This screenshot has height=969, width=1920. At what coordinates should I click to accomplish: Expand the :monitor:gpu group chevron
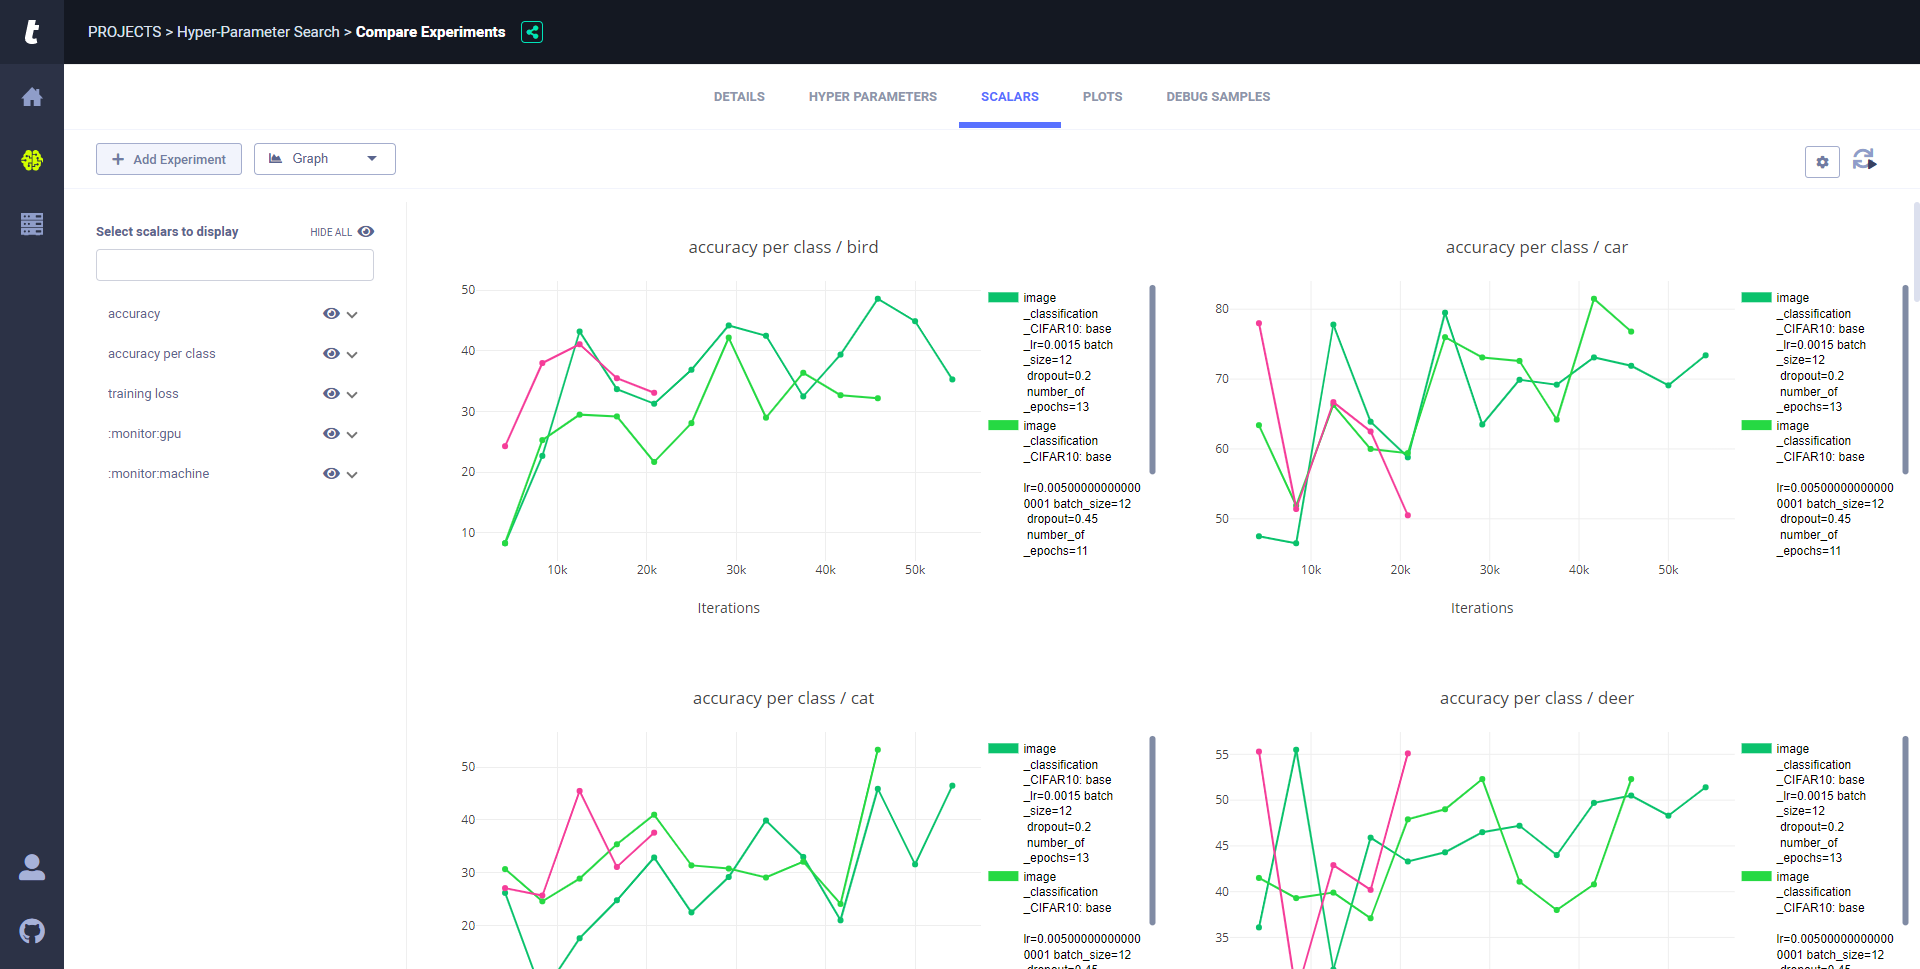point(352,435)
